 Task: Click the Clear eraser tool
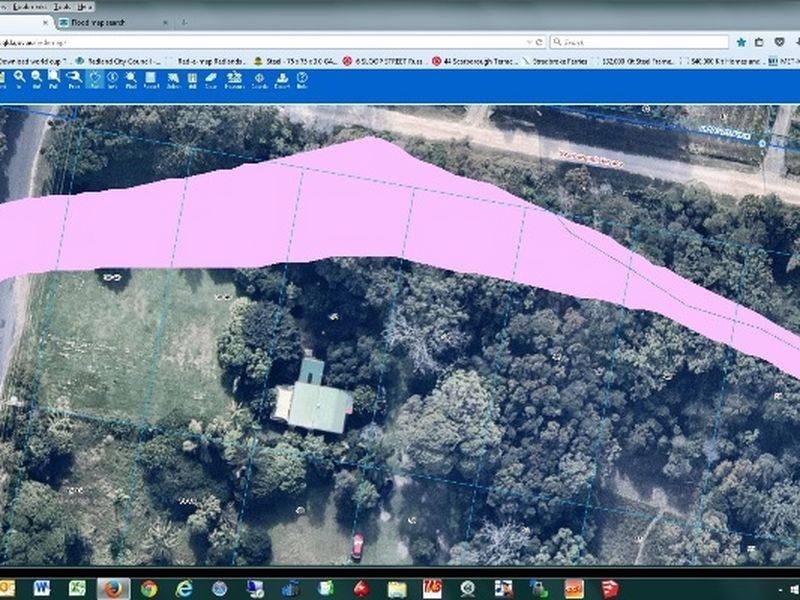(211, 80)
